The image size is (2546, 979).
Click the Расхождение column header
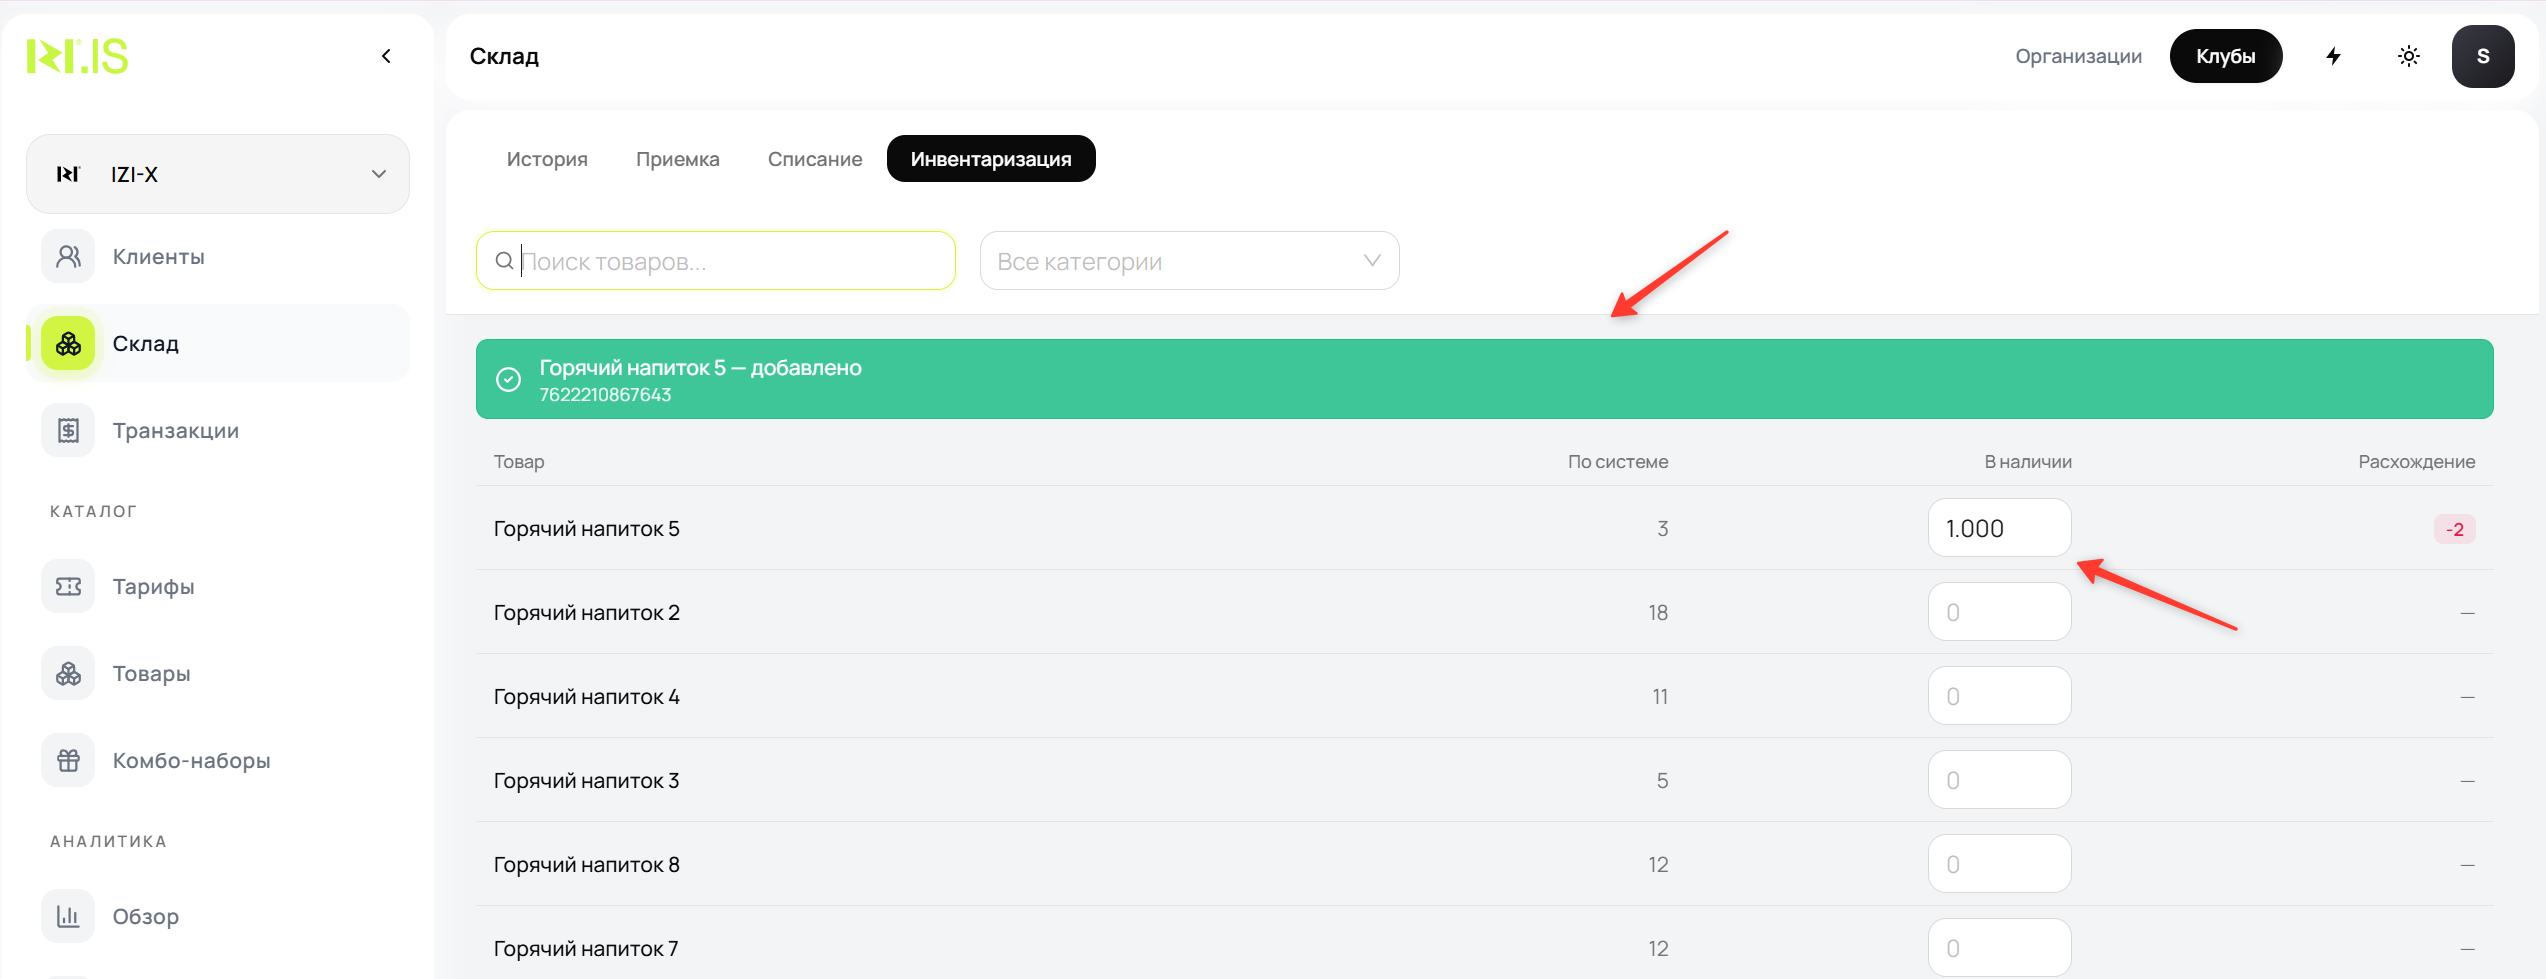pos(2417,462)
